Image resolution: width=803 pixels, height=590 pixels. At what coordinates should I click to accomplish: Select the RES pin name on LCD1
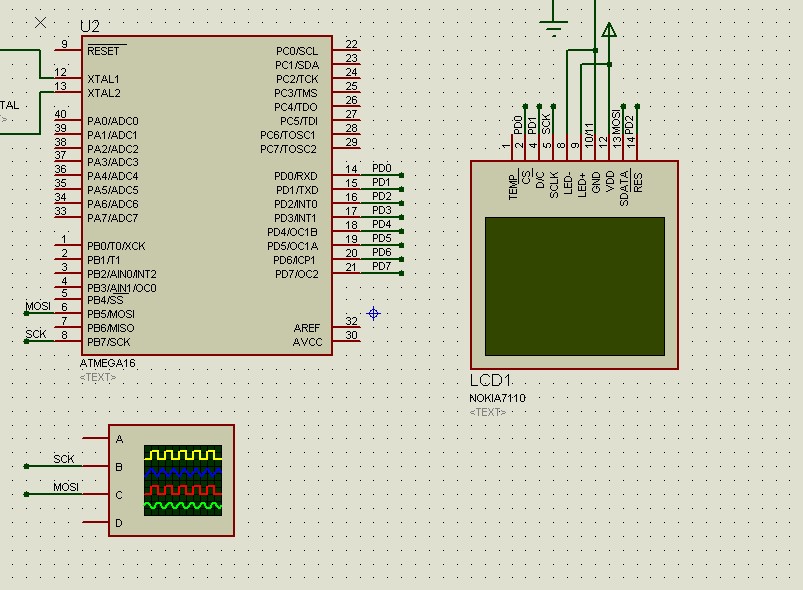(638, 182)
